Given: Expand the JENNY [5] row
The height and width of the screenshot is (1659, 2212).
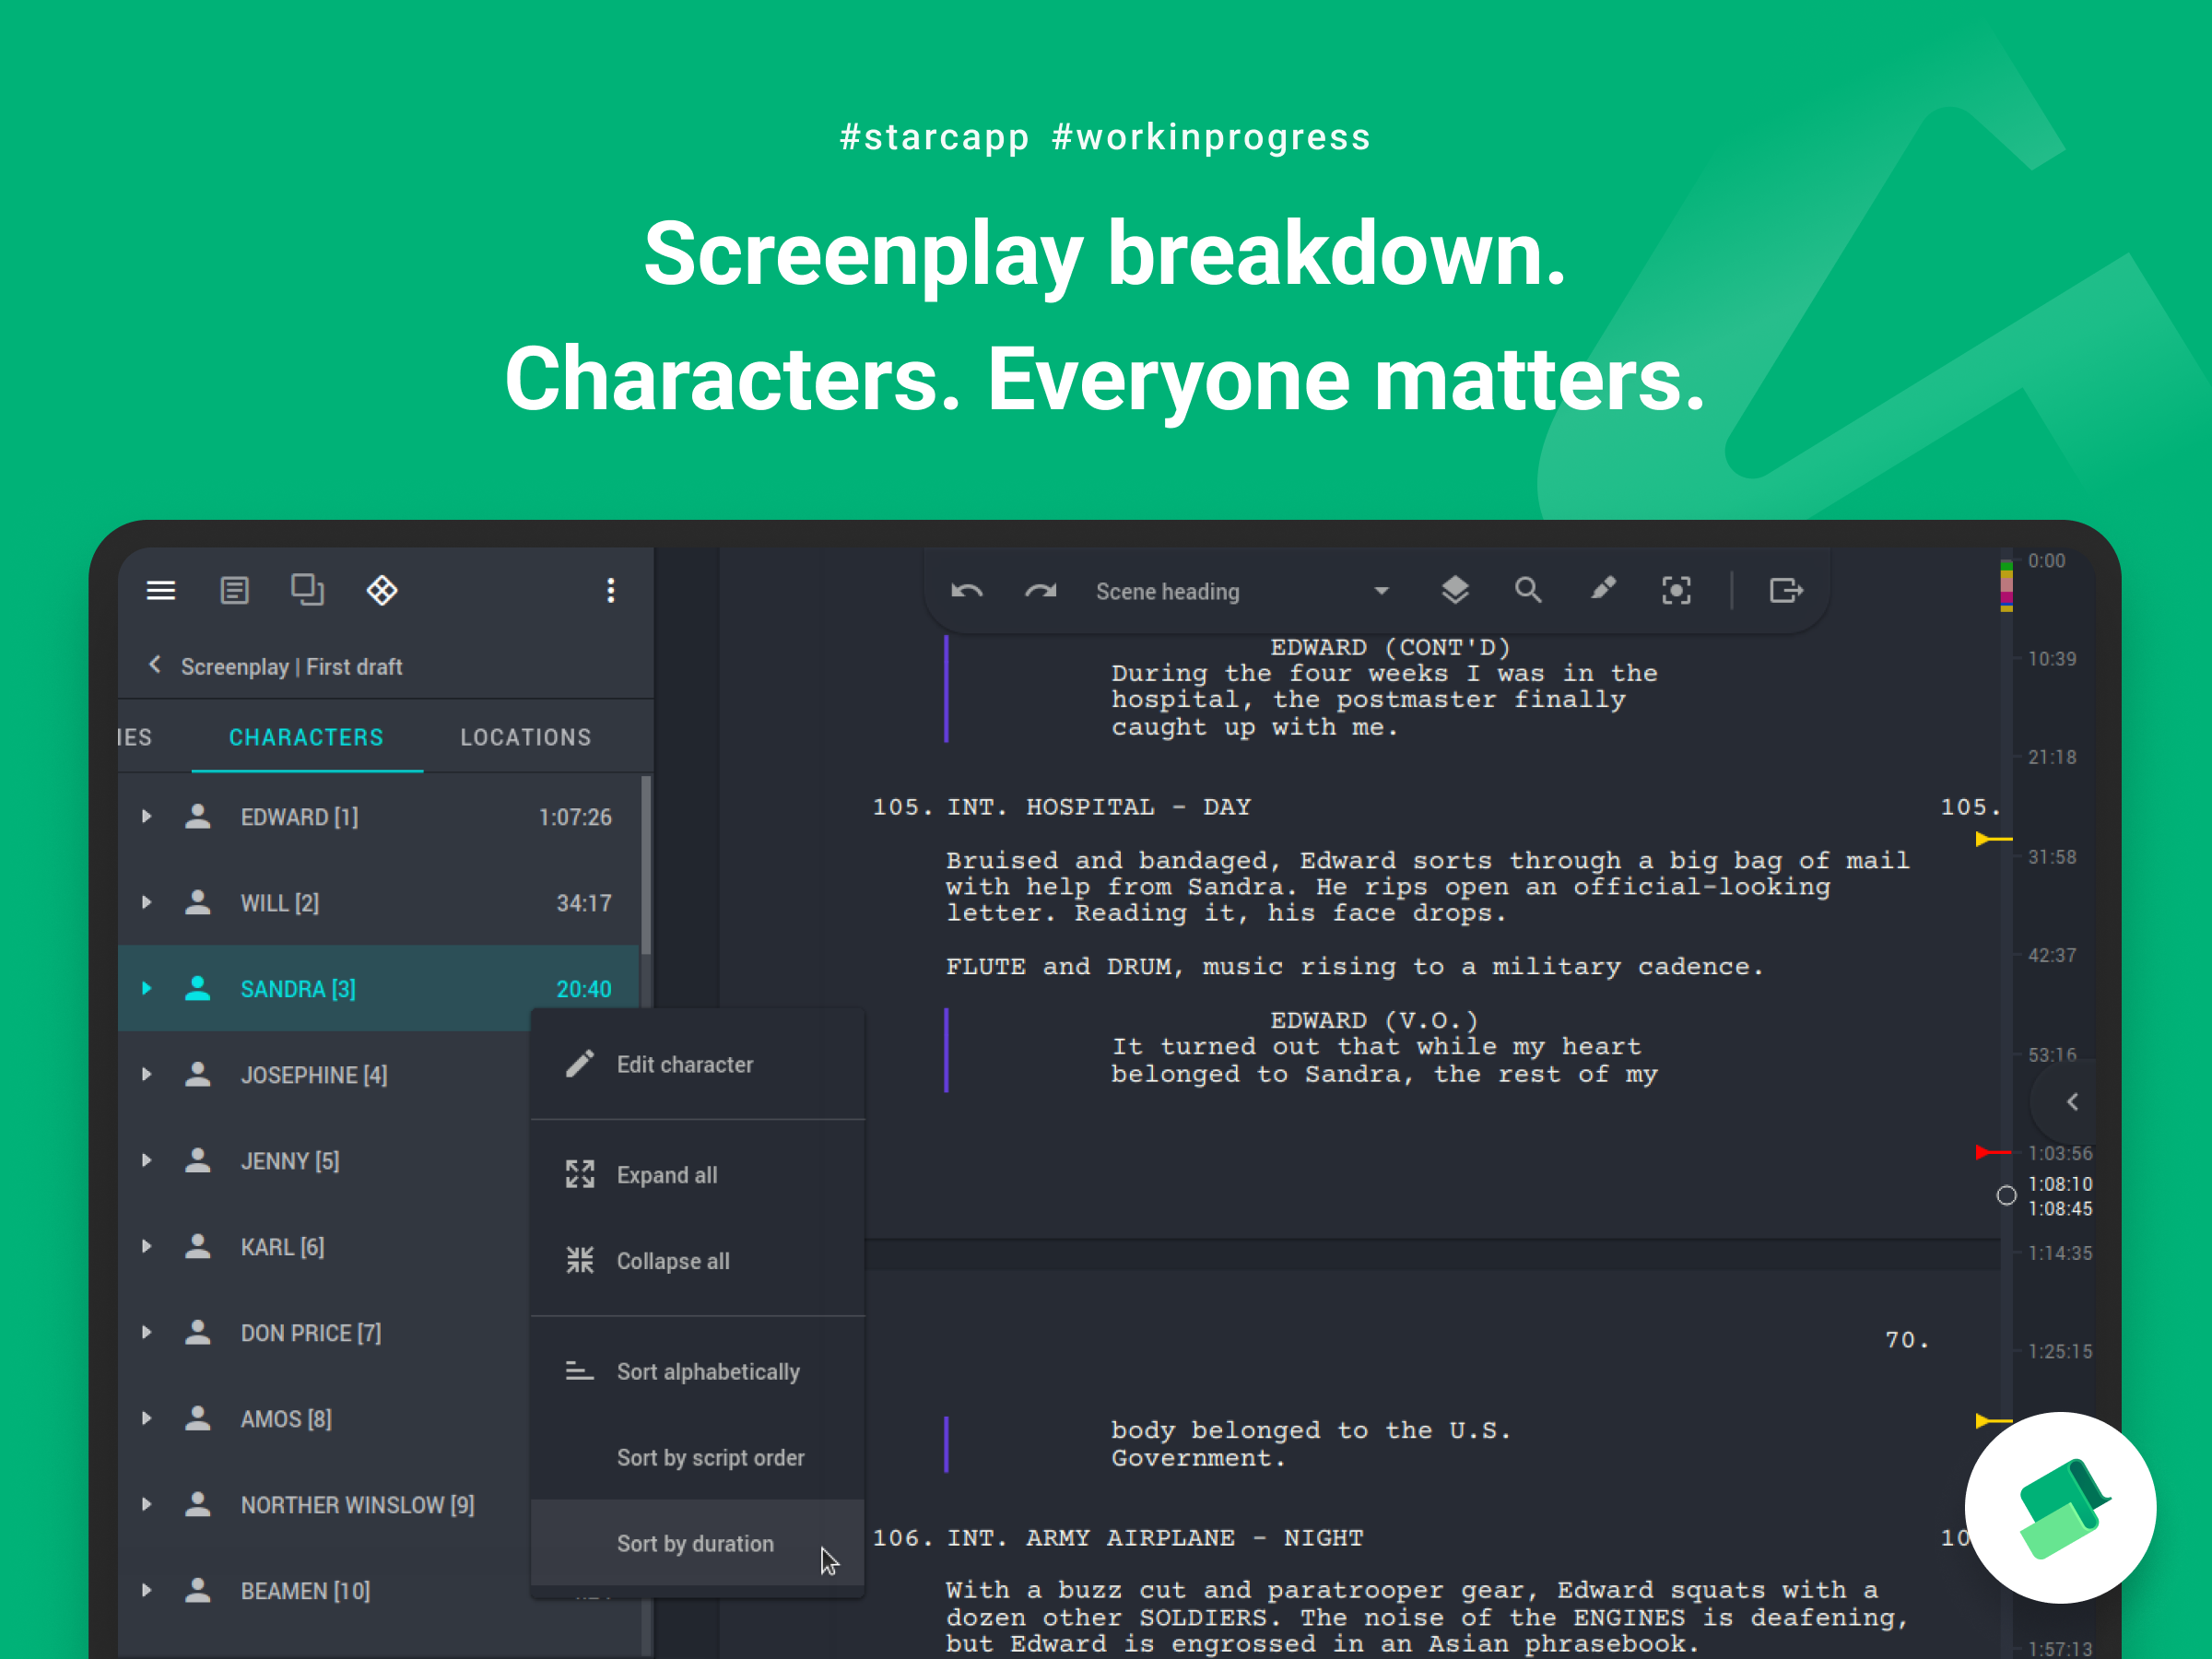Looking at the screenshot, I should pyautogui.click(x=147, y=1161).
